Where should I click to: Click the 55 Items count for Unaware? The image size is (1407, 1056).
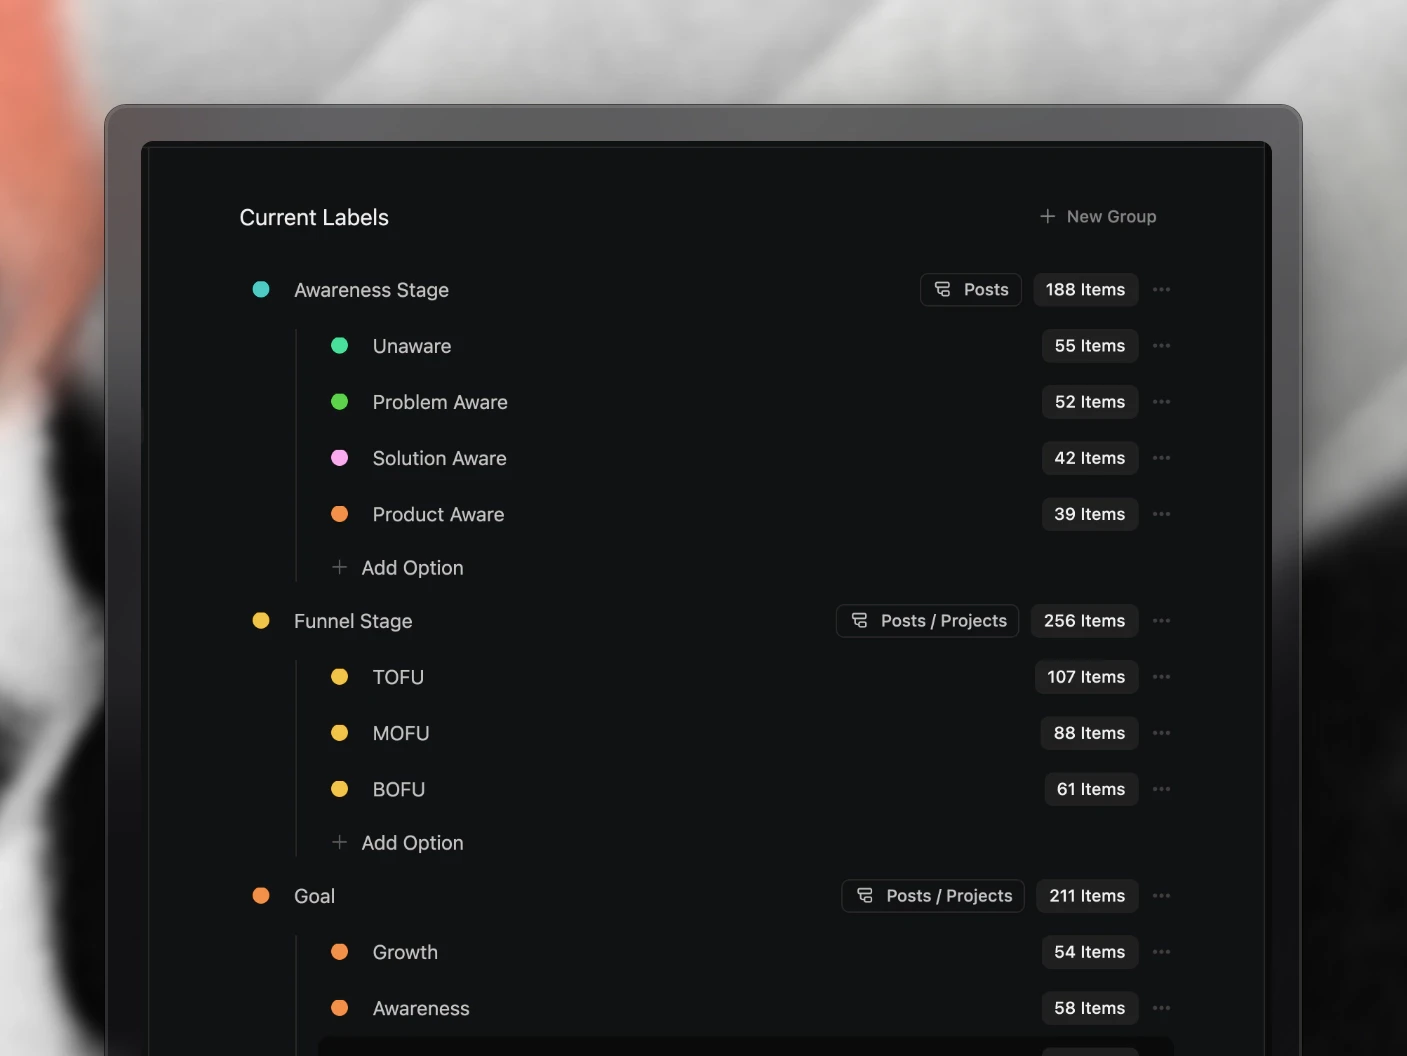coord(1090,346)
